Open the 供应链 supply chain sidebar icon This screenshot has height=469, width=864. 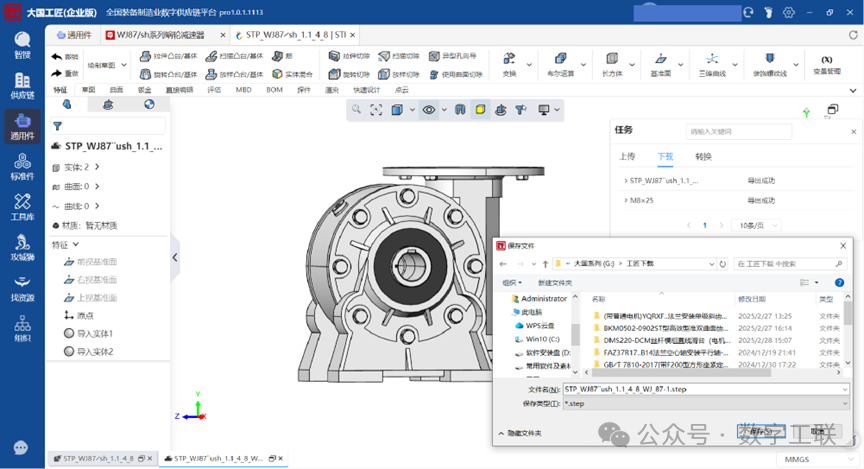(x=22, y=86)
